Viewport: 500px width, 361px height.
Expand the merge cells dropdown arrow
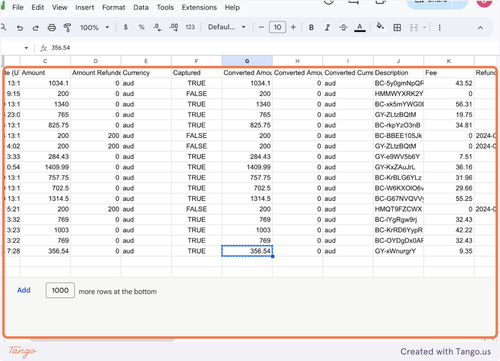[424, 28]
